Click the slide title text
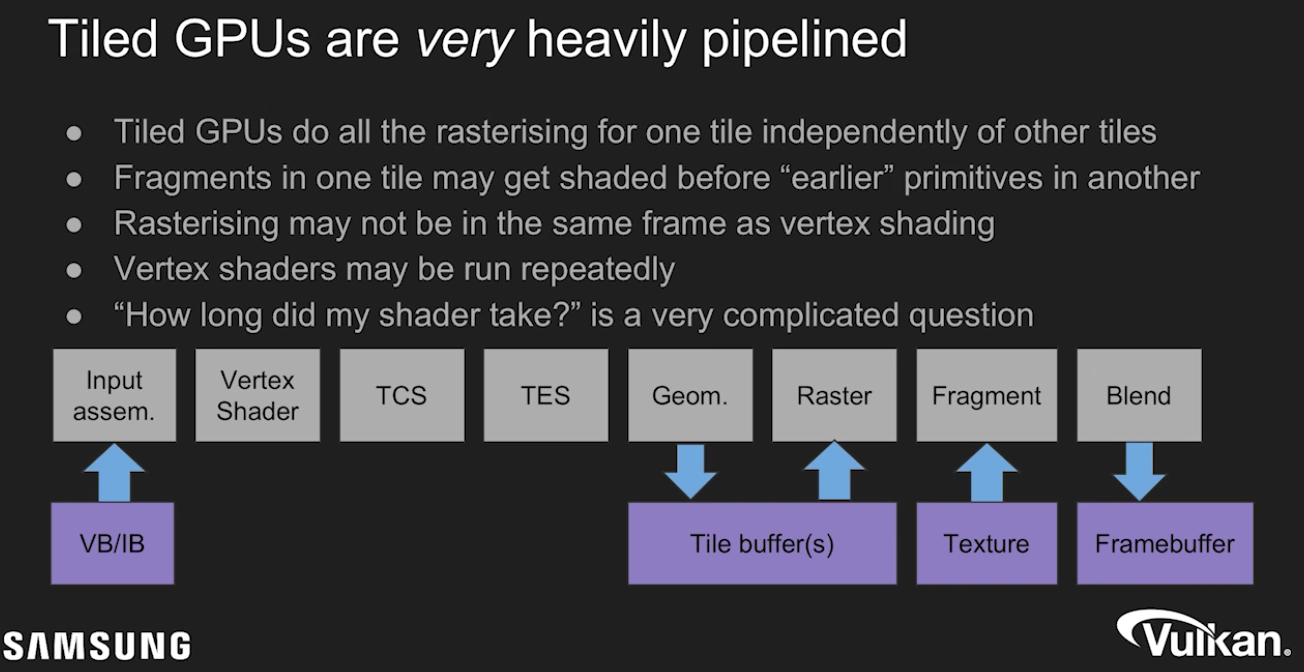Screen dimensions: 1304x672 pyautogui.click(x=477, y=40)
